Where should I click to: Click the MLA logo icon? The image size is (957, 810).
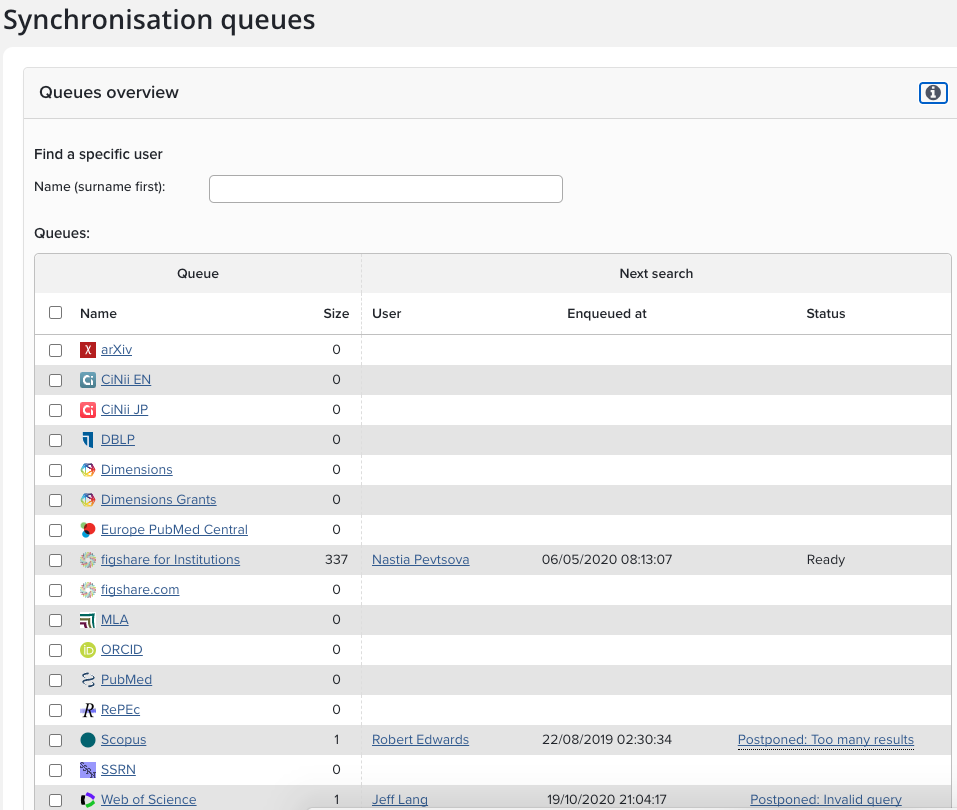88,620
